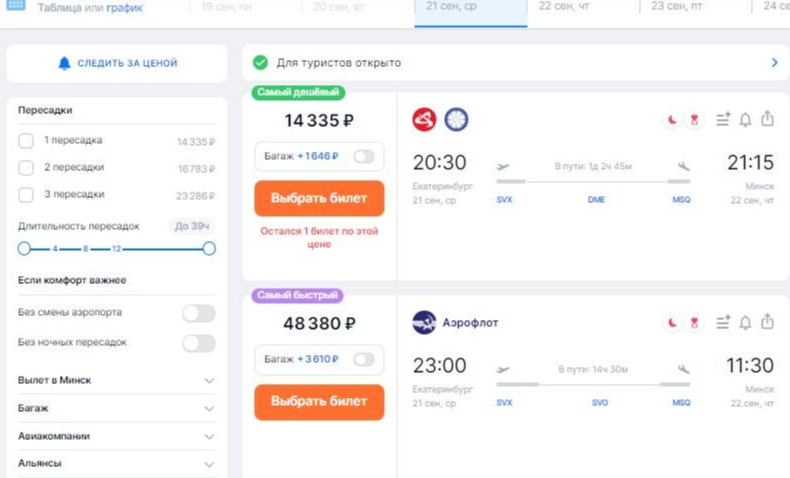Click the calendar table icon at top left

point(15,6)
